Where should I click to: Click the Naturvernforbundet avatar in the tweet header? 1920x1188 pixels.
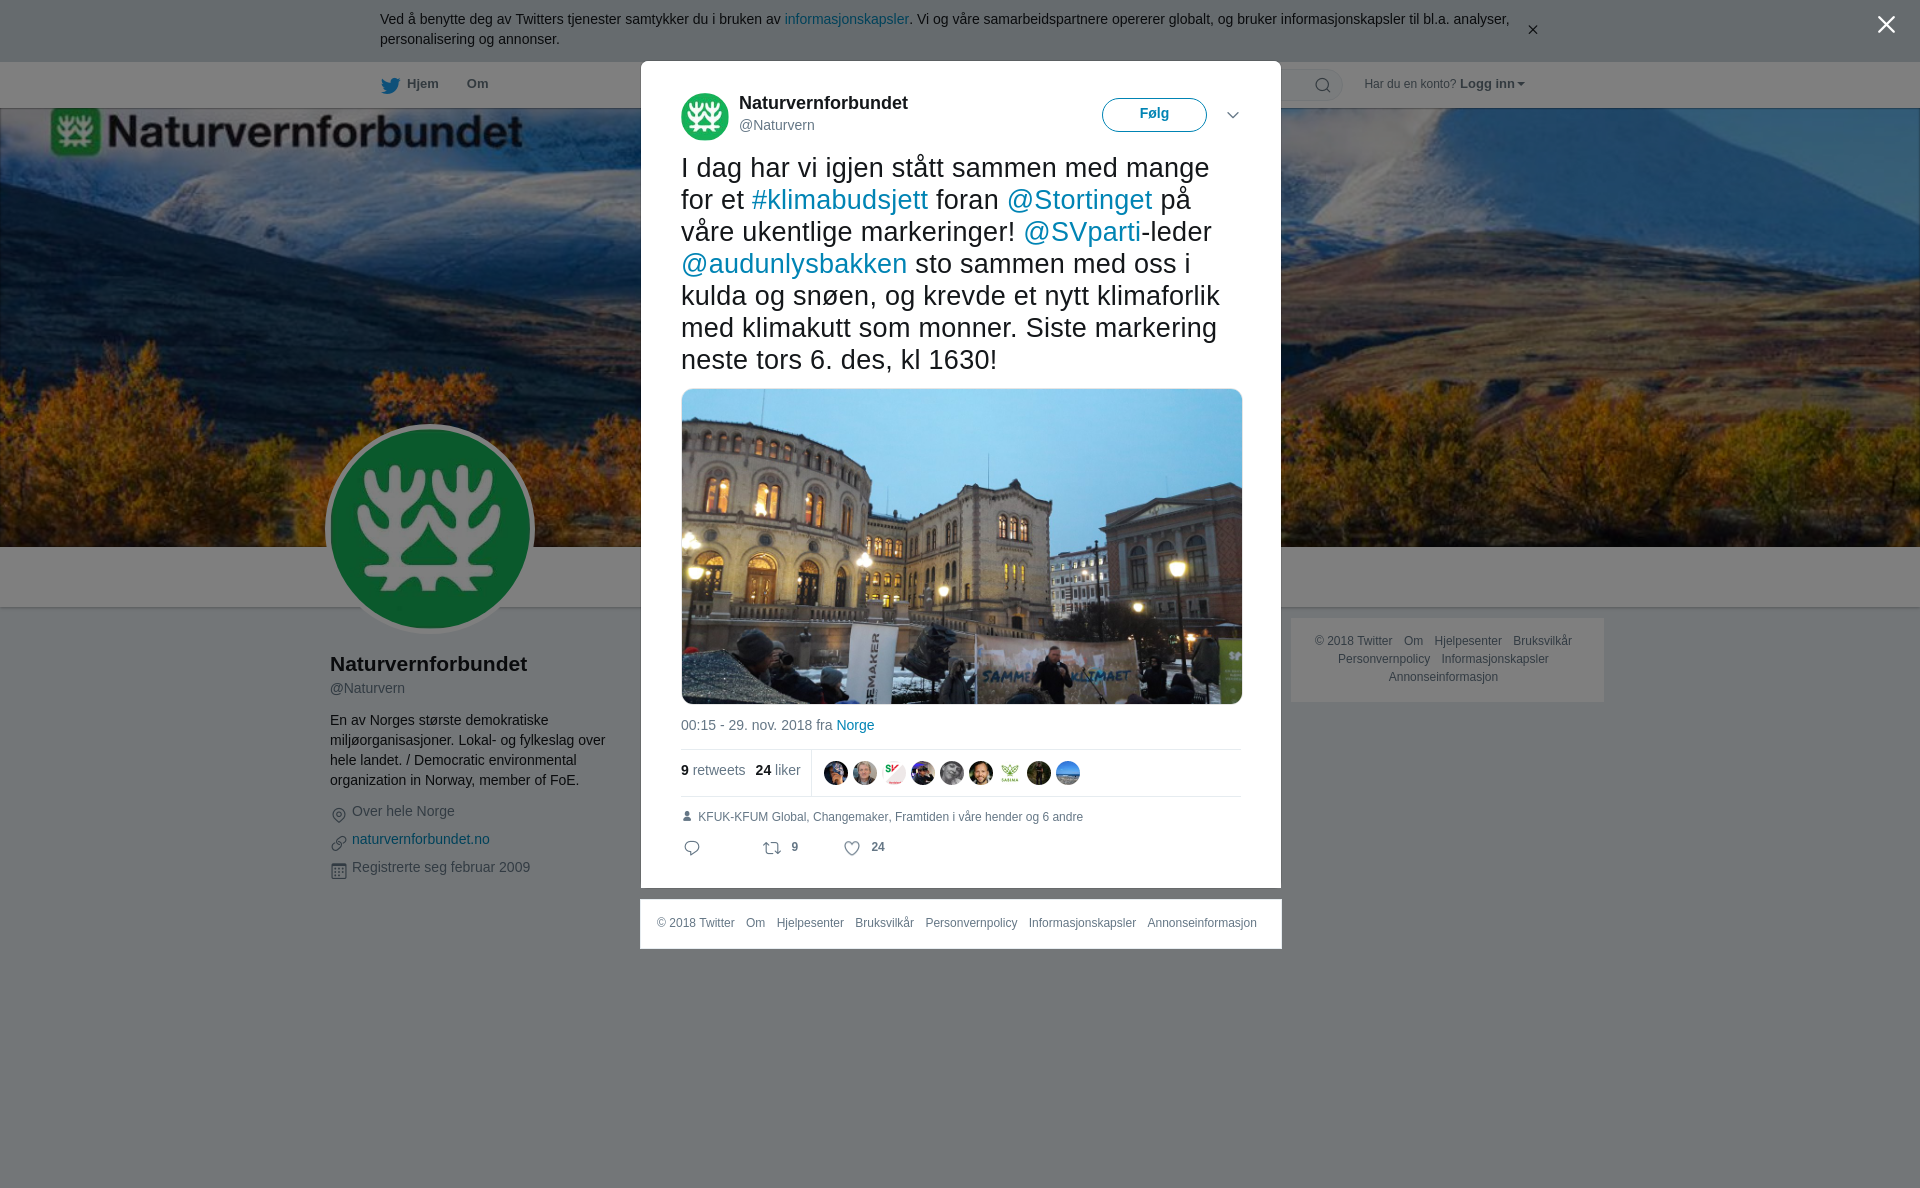705,117
